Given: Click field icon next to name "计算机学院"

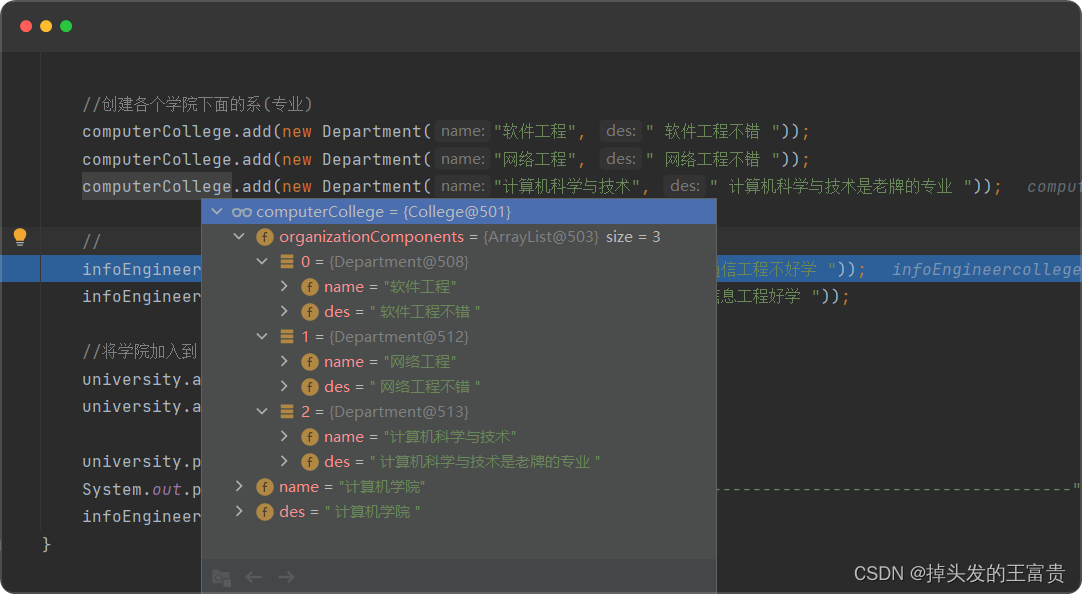Looking at the screenshot, I should tap(265, 487).
